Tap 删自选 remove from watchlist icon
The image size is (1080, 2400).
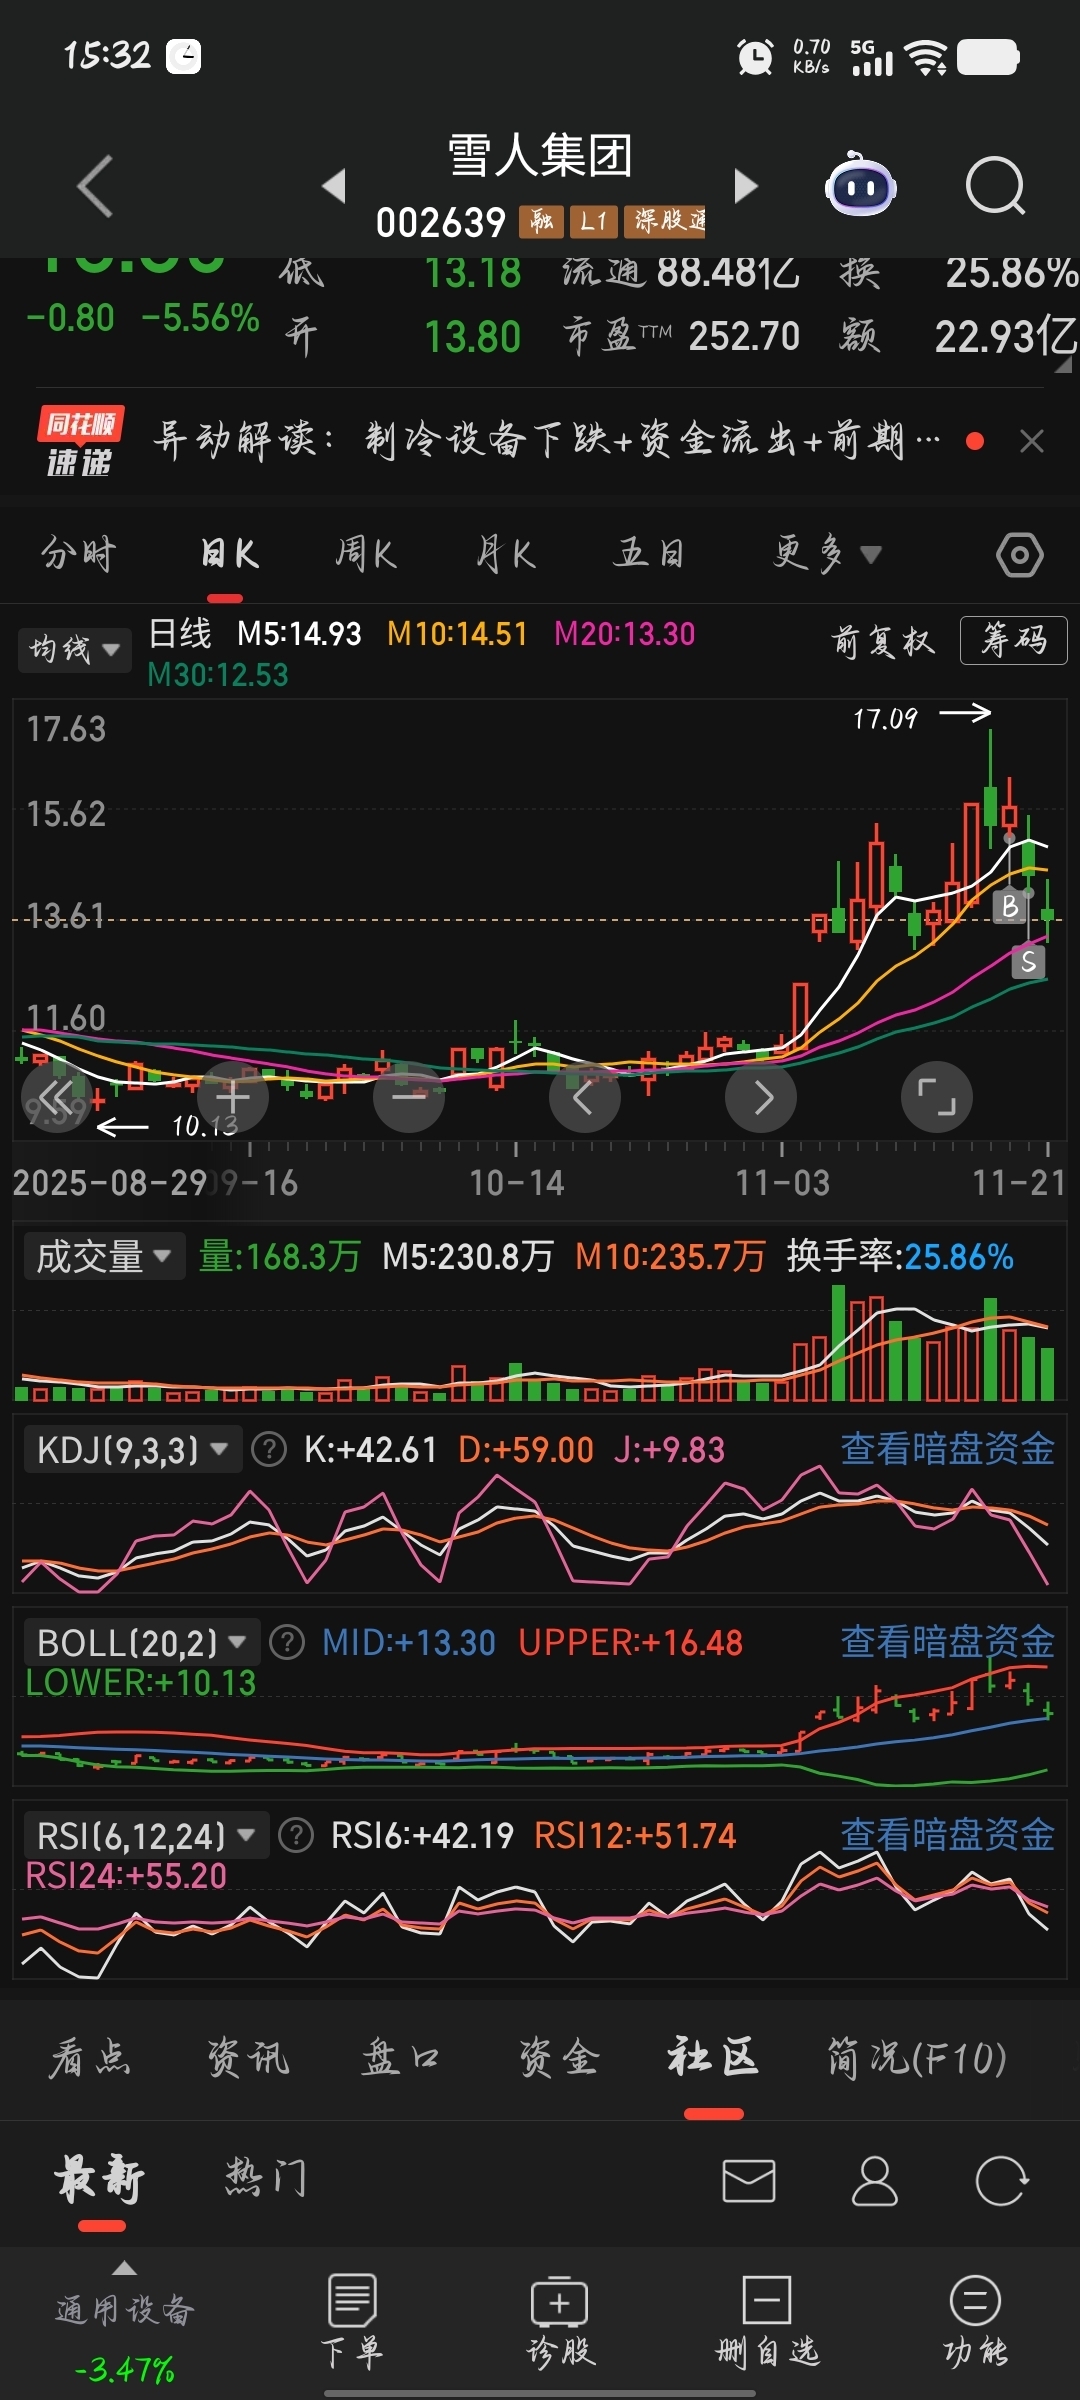click(768, 2322)
